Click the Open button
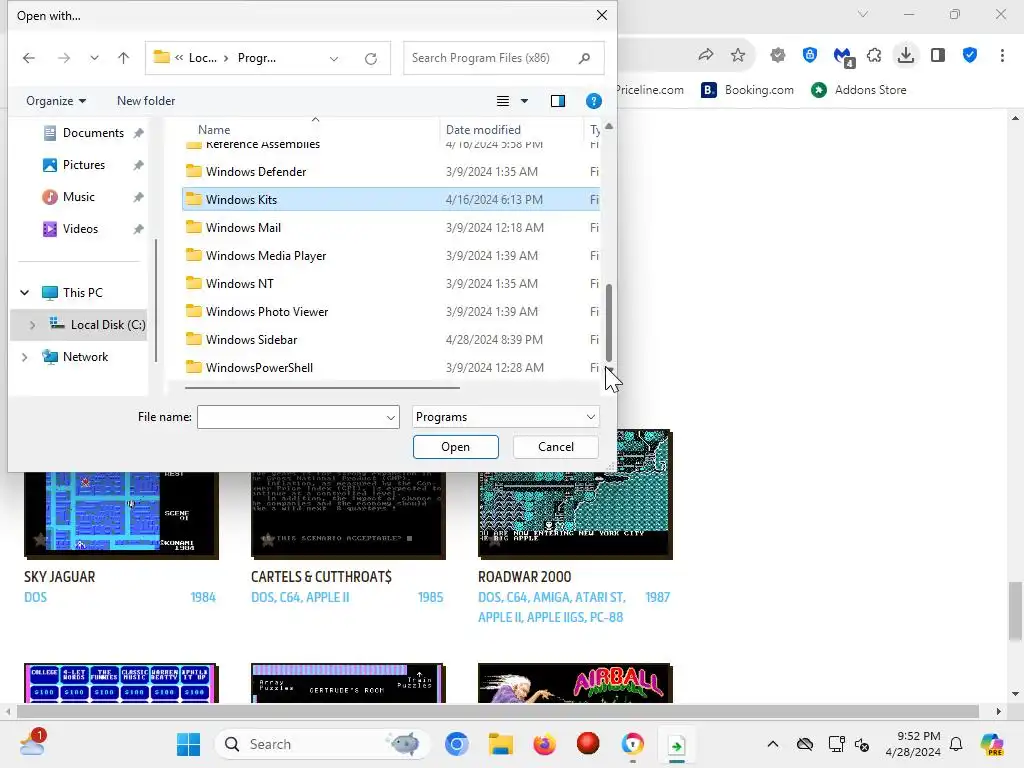 point(455,447)
